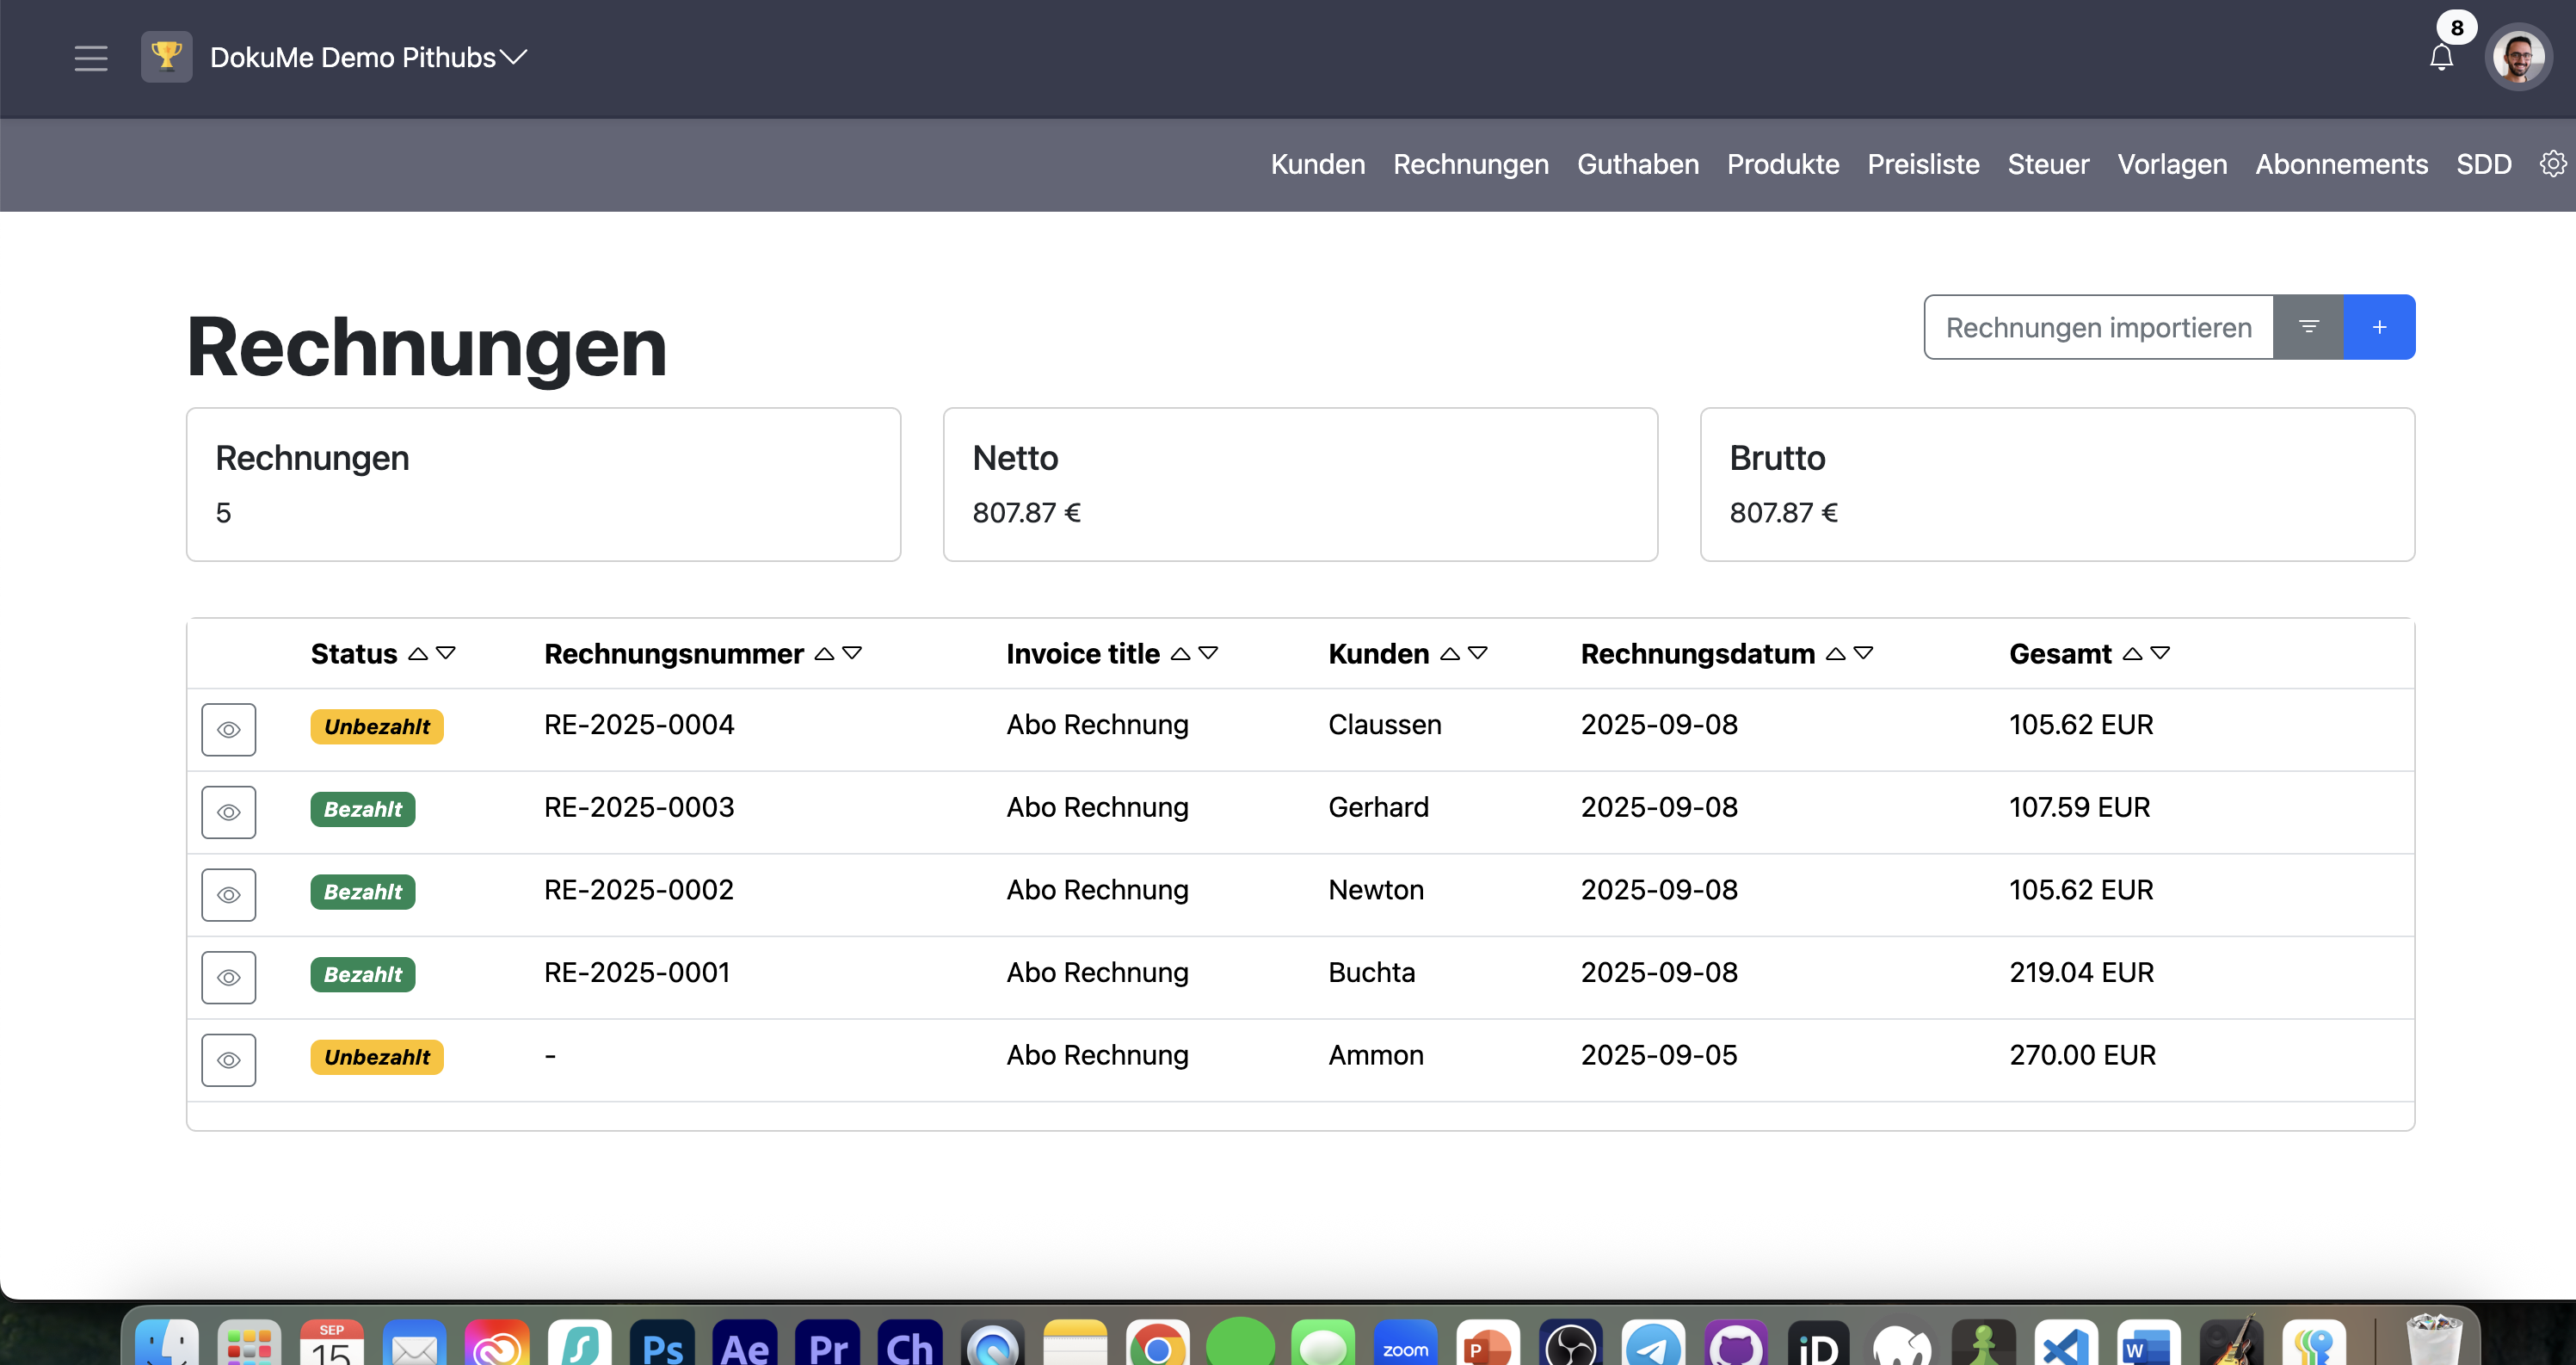Image resolution: width=2576 pixels, height=1365 pixels.
Task: Click the Unbezahlt badge for Claussen
Action: point(376,727)
